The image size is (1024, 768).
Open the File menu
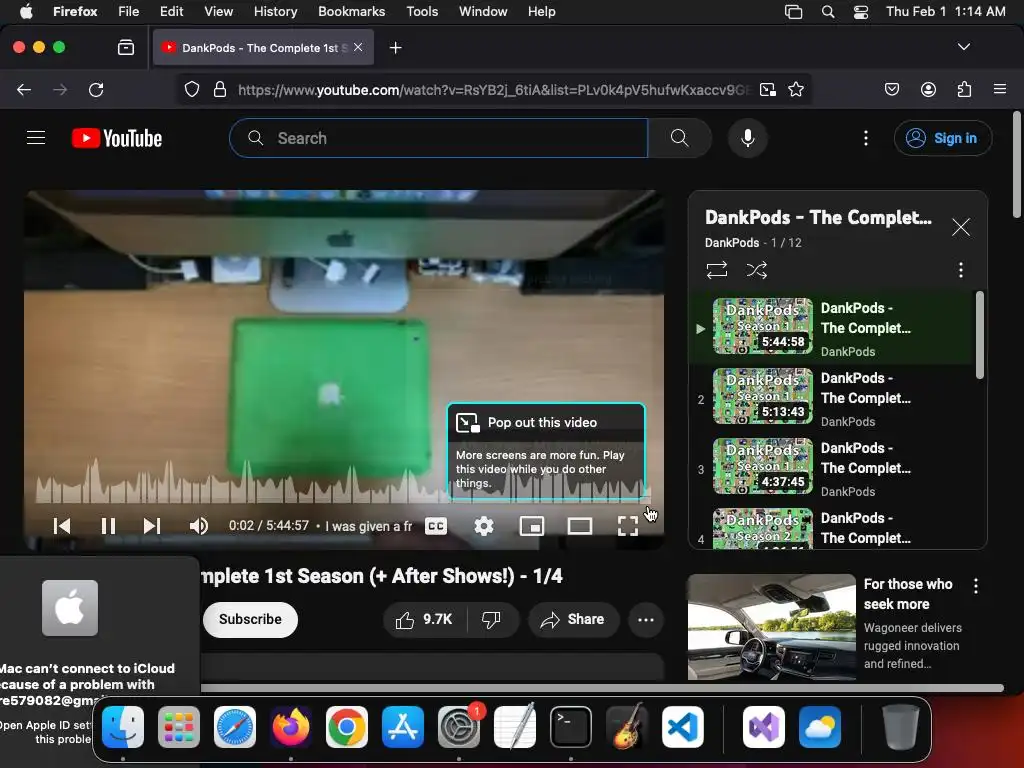(128, 11)
